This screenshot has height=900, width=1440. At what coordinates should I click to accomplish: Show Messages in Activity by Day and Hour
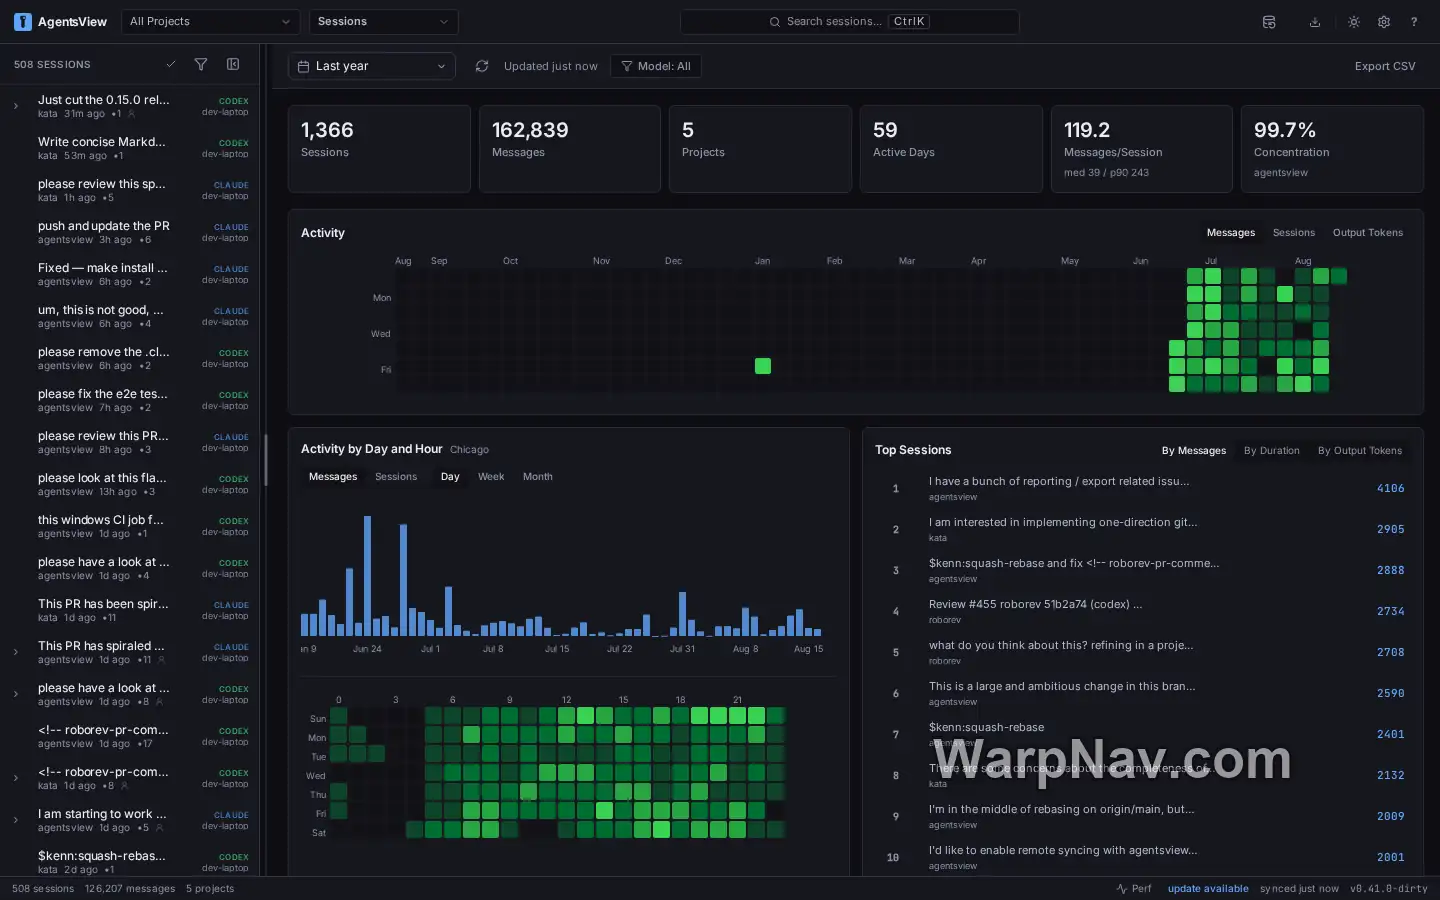(x=333, y=477)
